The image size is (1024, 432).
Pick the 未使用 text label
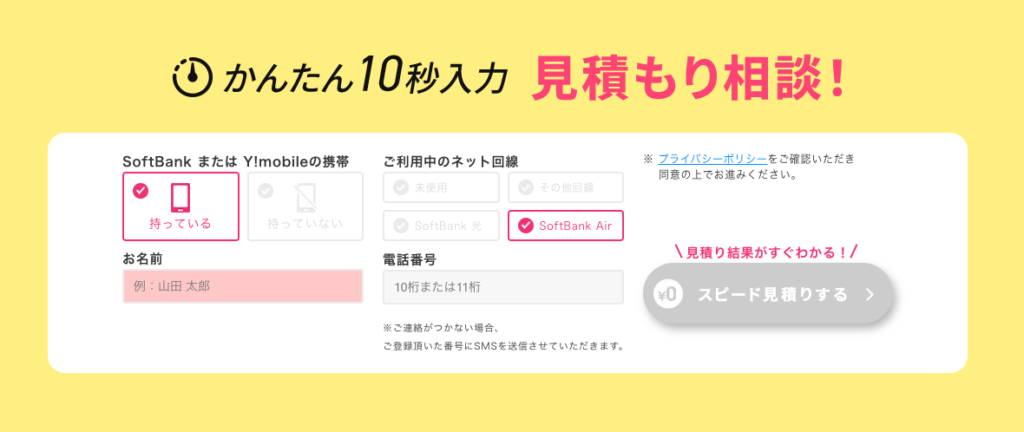(432, 187)
